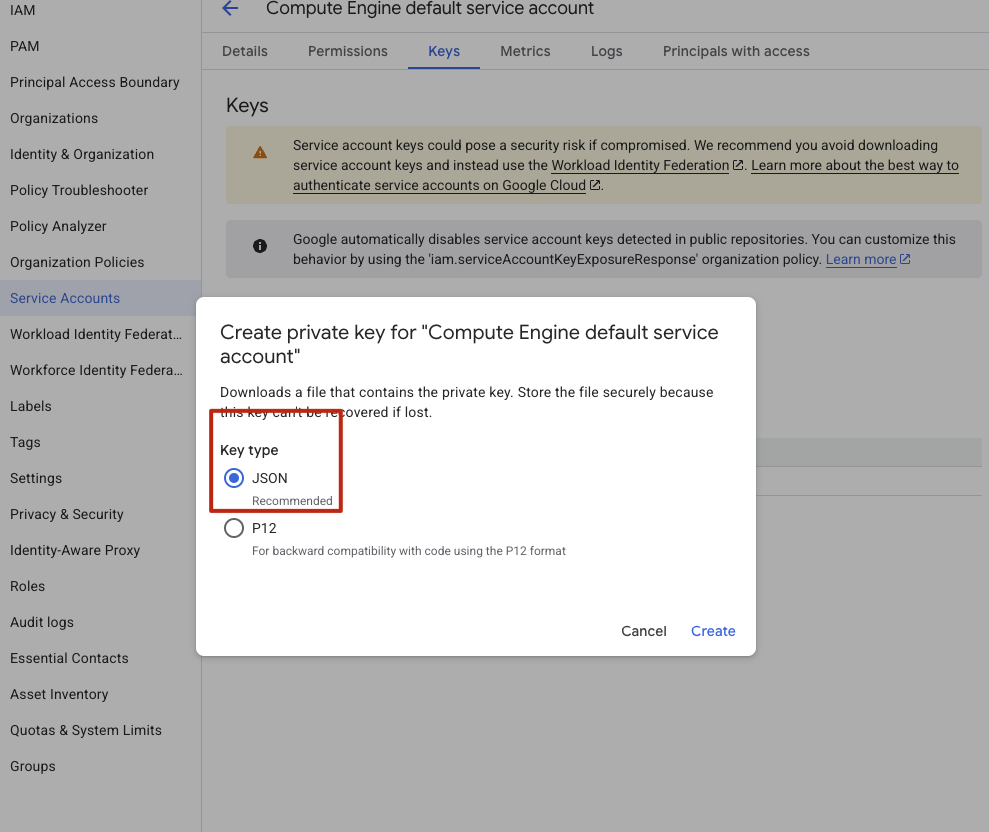Image resolution: width=989 pixels, height=832 pixels.
Task: Open Workload Identity Federation sidebar item
Action: click(x=96, y=334)
